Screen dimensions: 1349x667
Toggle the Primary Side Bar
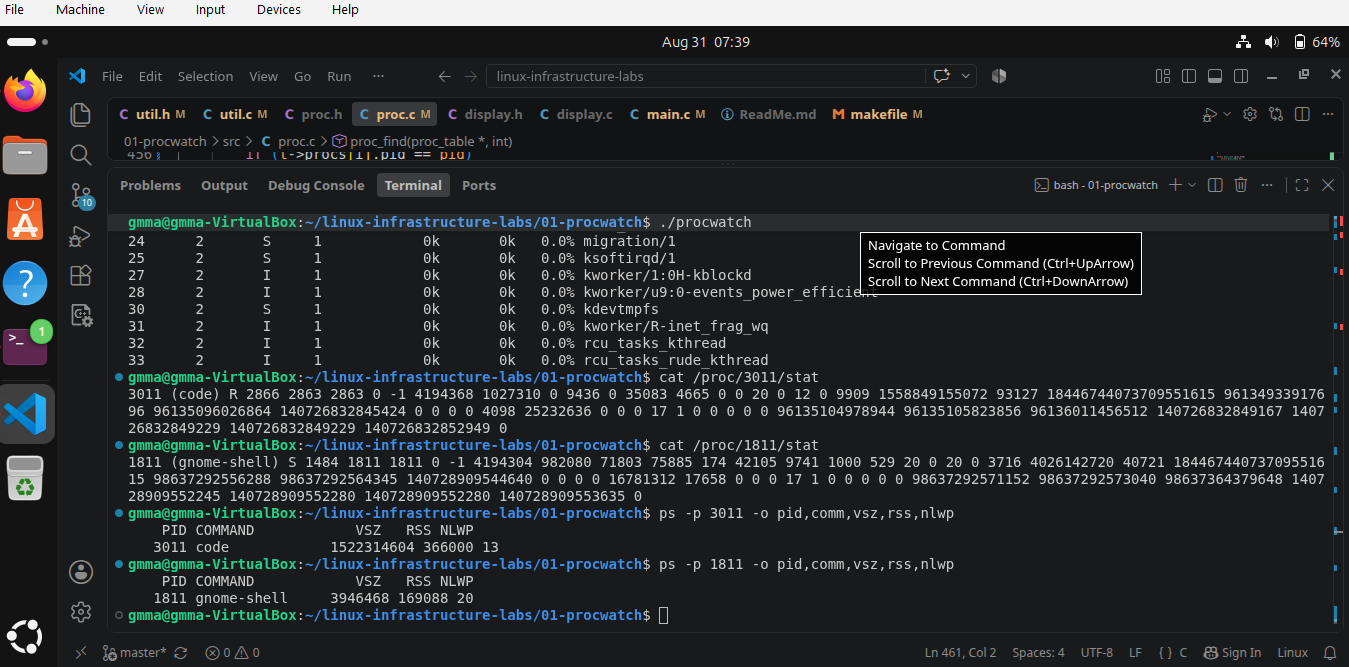click(1189, 76)
